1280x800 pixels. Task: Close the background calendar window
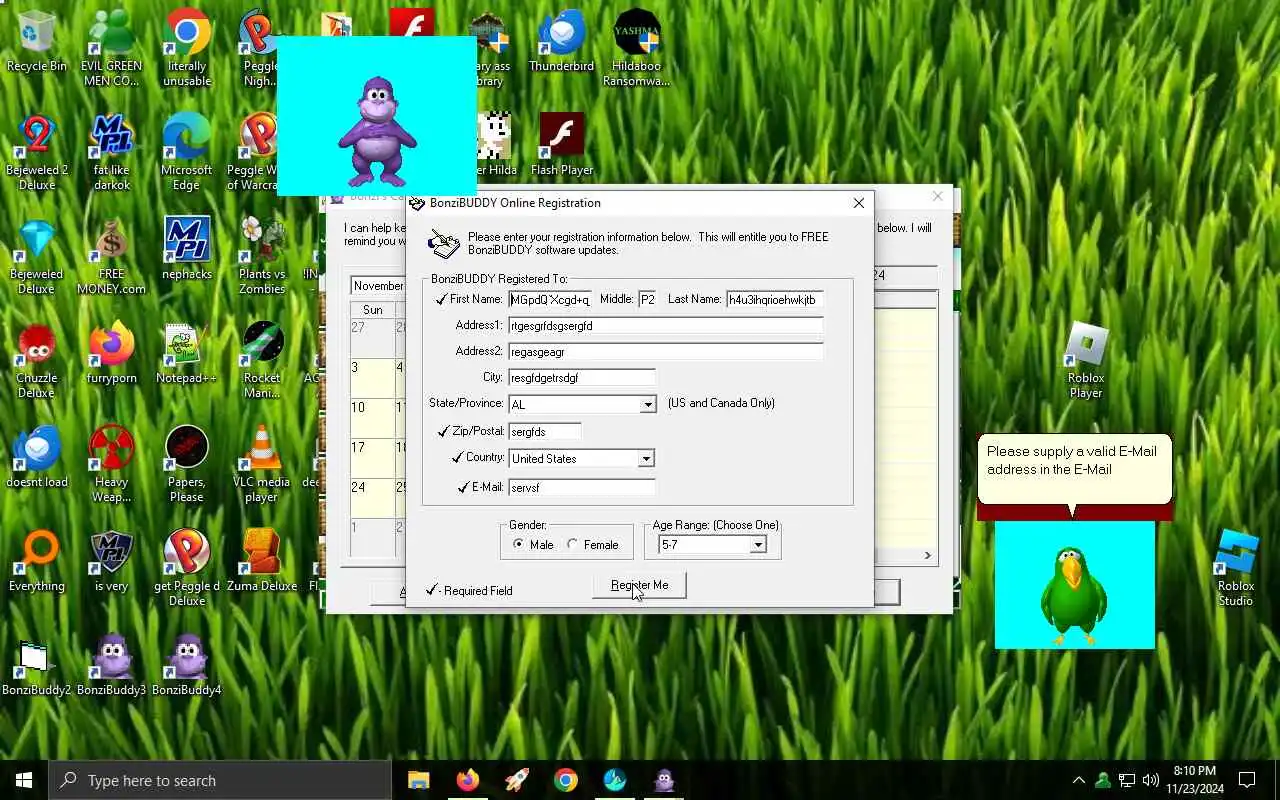click(937, 196)
